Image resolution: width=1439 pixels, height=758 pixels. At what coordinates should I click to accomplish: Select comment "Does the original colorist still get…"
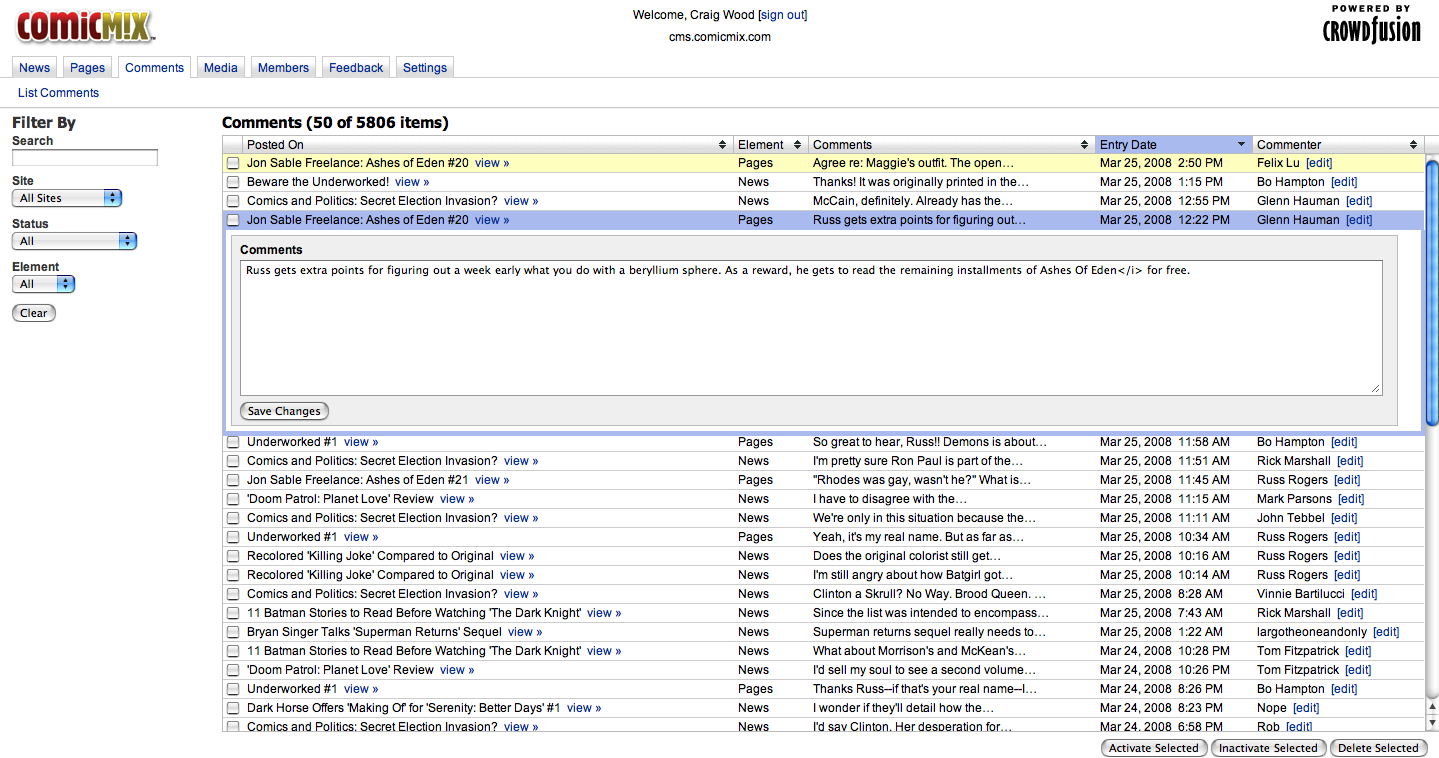[x=907, y=556]
